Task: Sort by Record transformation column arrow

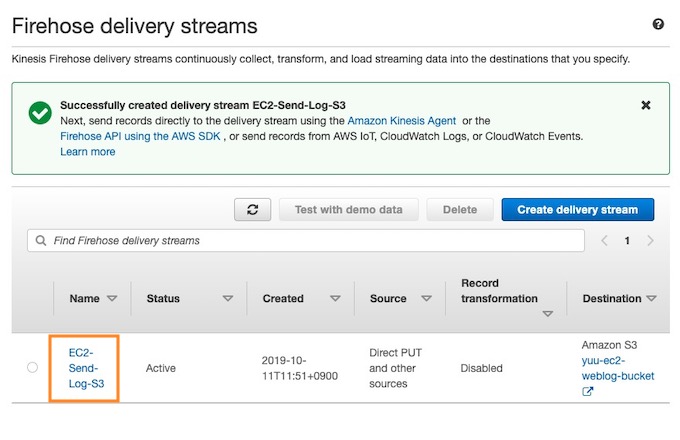Action: coord(548,314)
